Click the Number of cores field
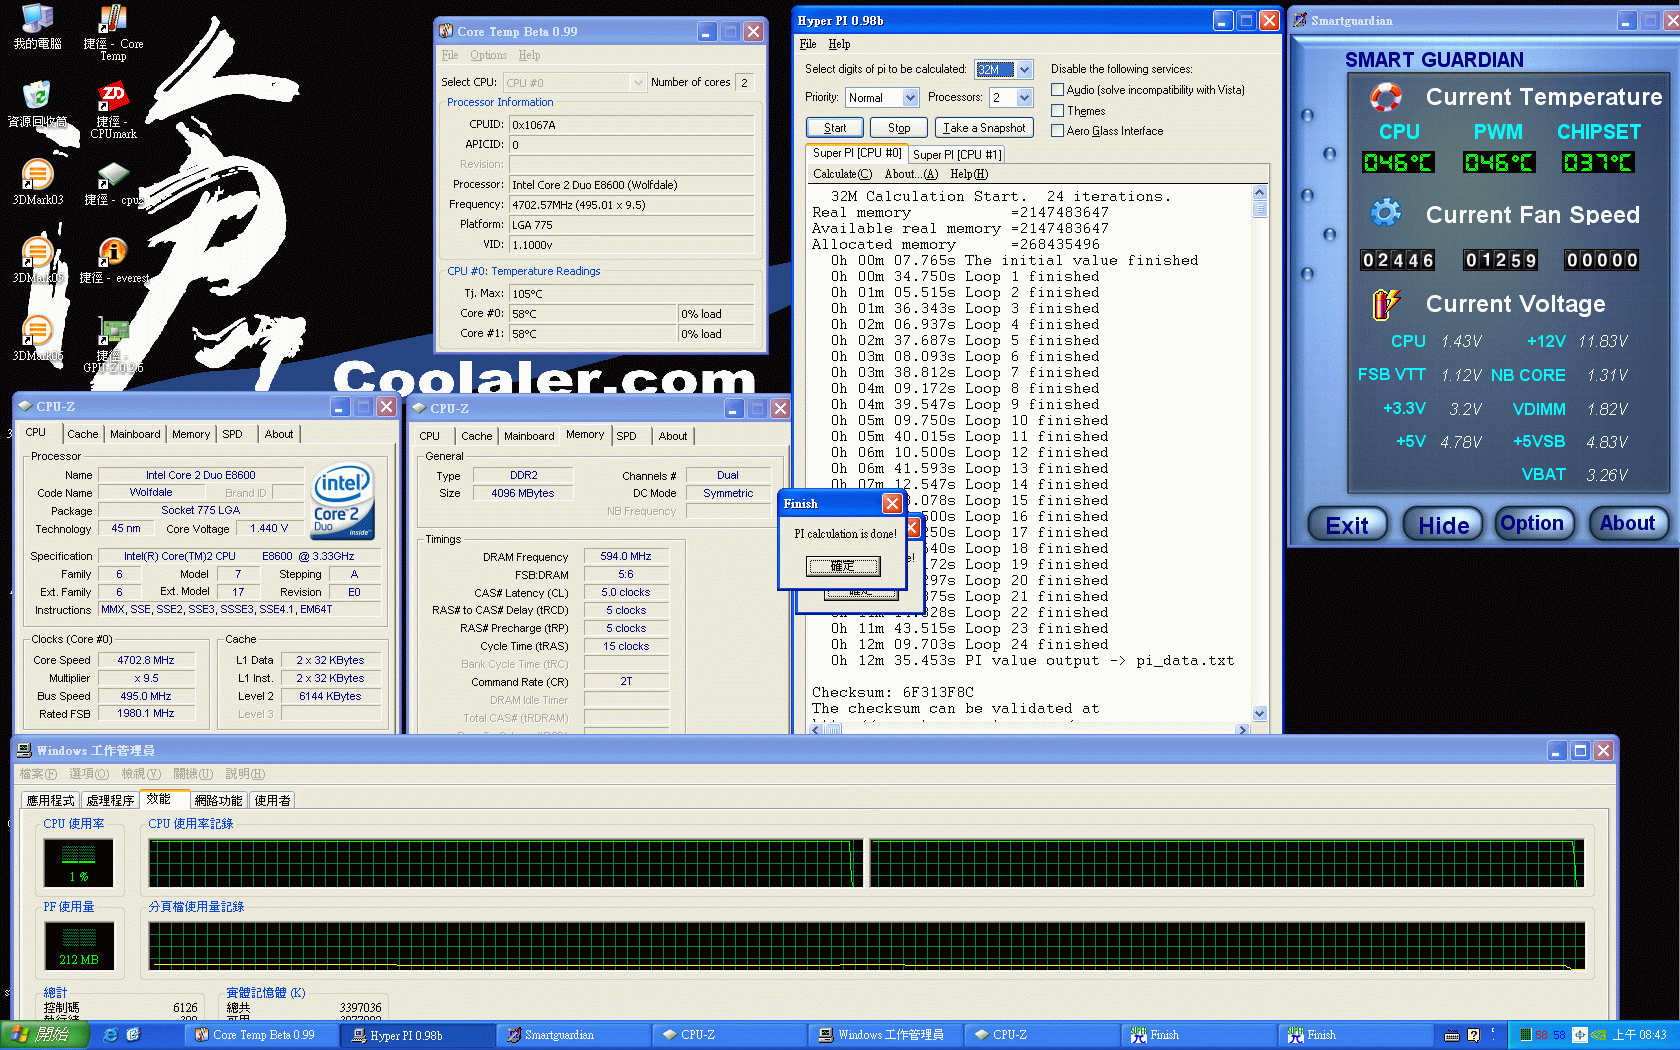1680x1050 pixels. click(x=745, y=82)
